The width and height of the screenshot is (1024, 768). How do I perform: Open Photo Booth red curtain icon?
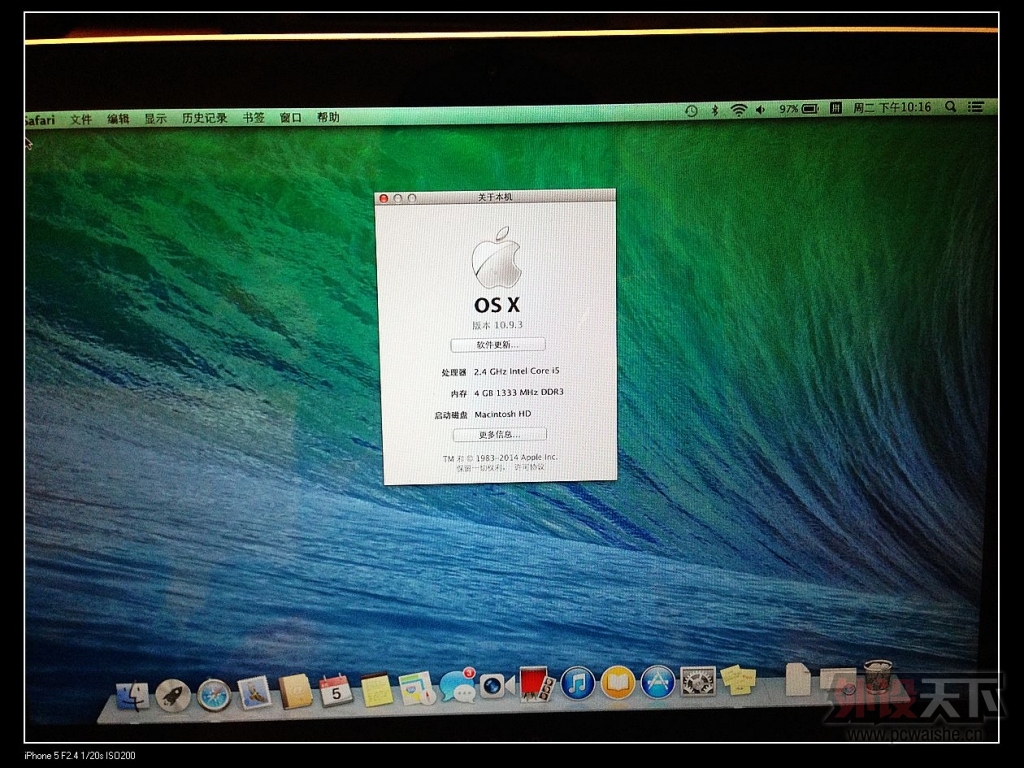coord(537,684)
